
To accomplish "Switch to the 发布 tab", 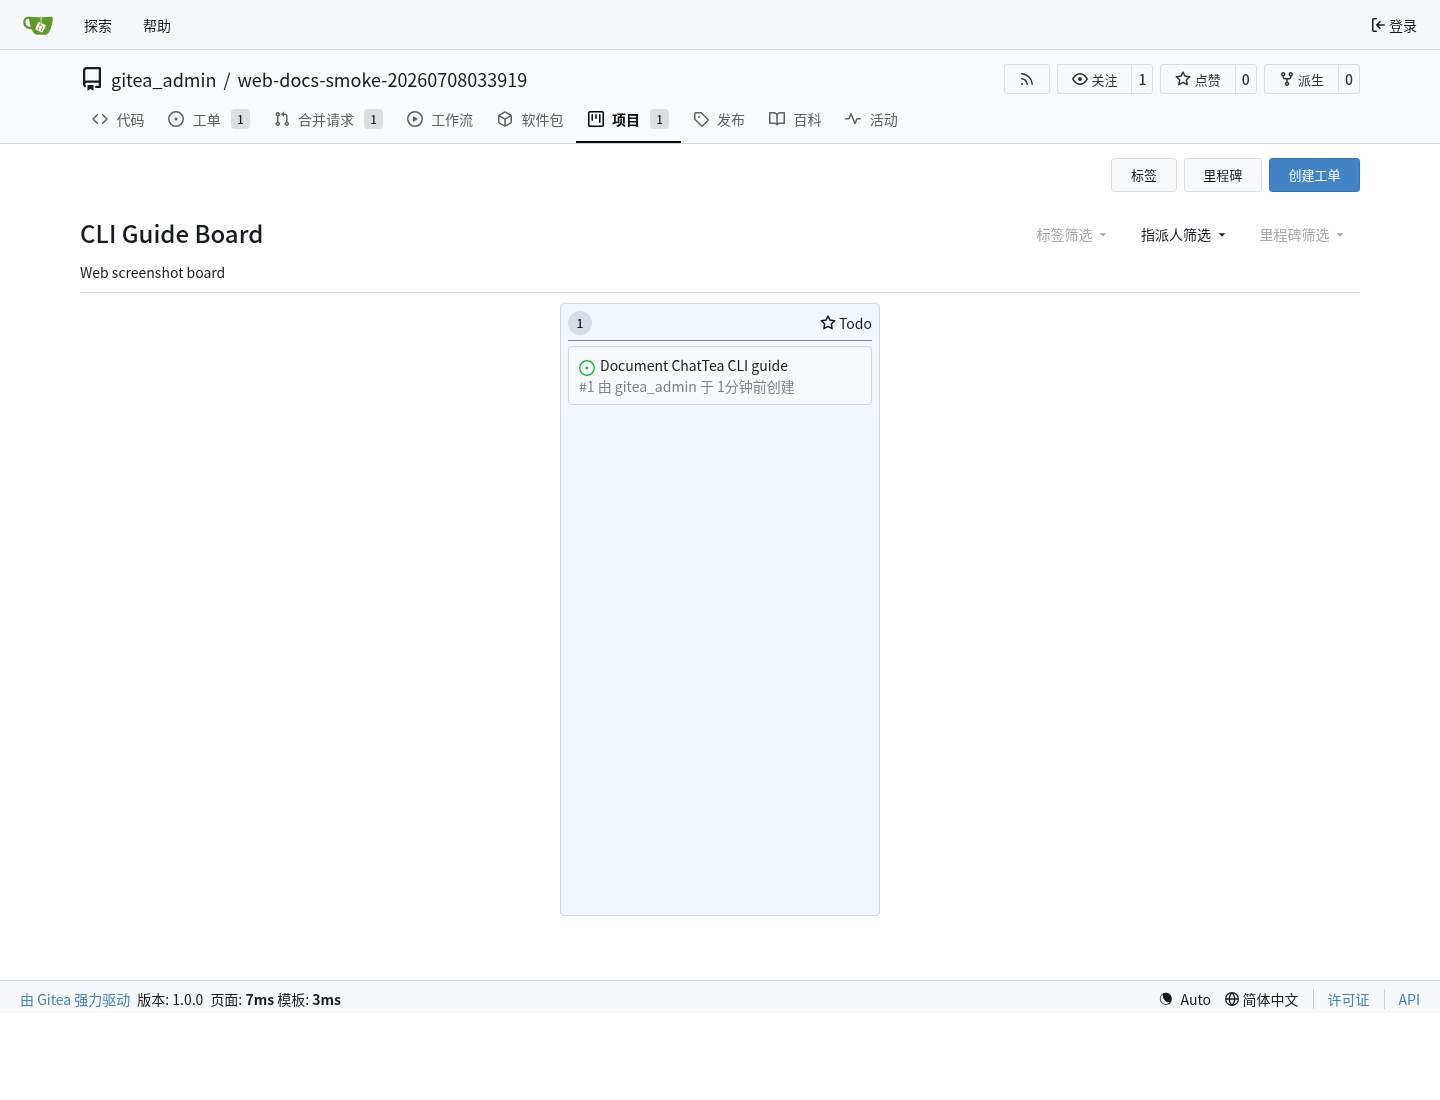I will (719, 120).
